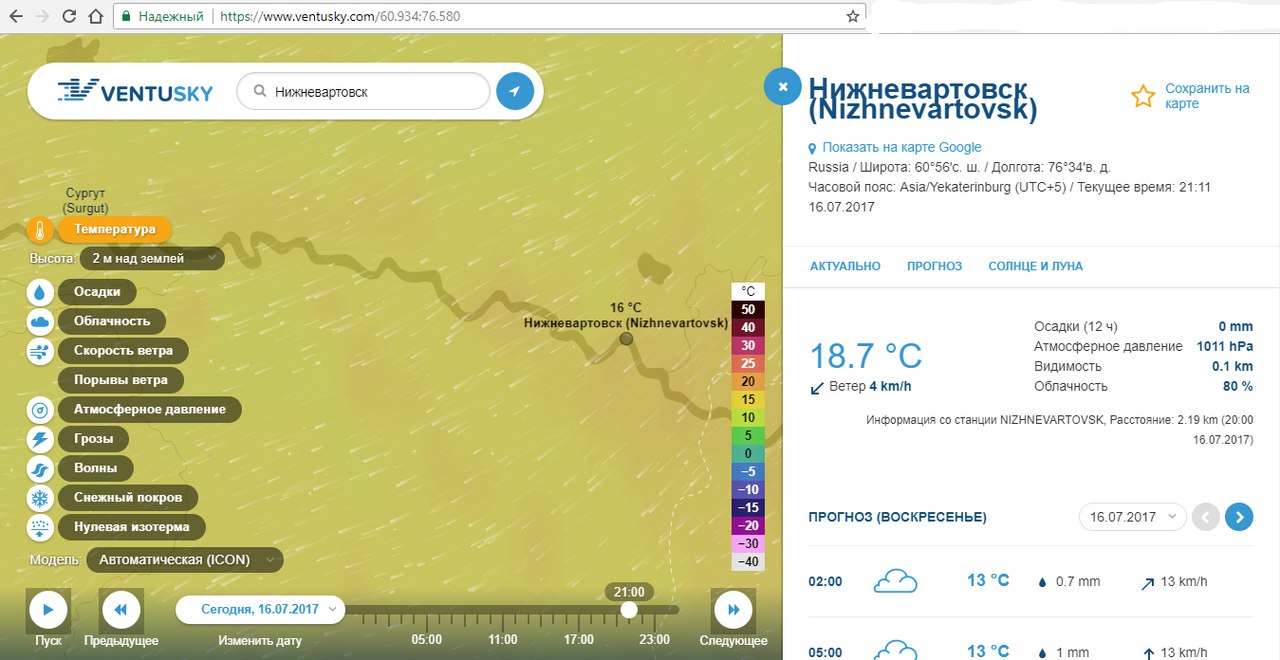Step forward with Следующее button

tap(732, 609)
